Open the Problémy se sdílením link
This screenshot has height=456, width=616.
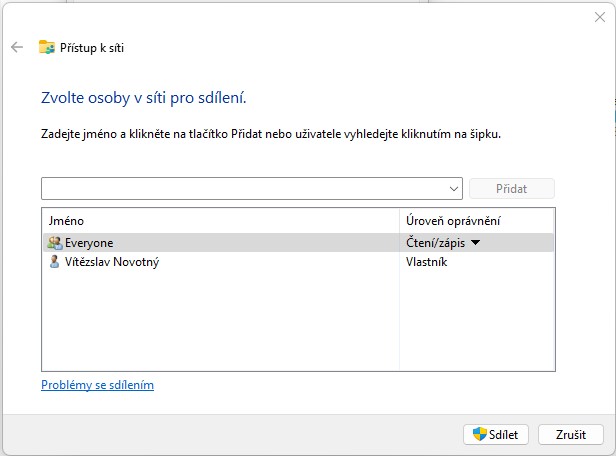coord(97,385)
